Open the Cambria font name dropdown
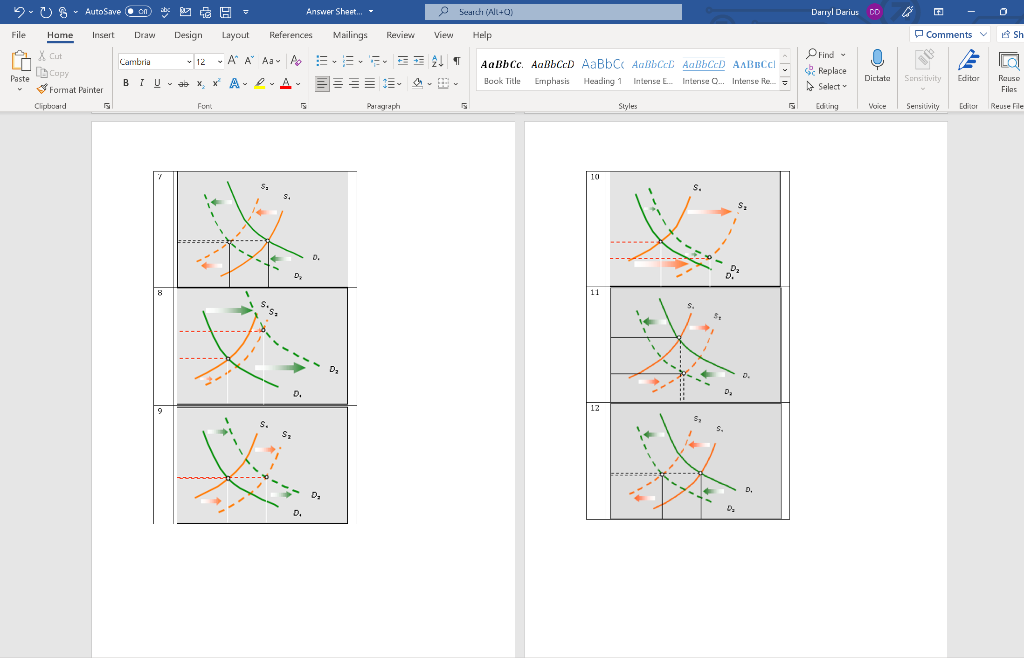 pyautogui.click(x=189, y=62)
